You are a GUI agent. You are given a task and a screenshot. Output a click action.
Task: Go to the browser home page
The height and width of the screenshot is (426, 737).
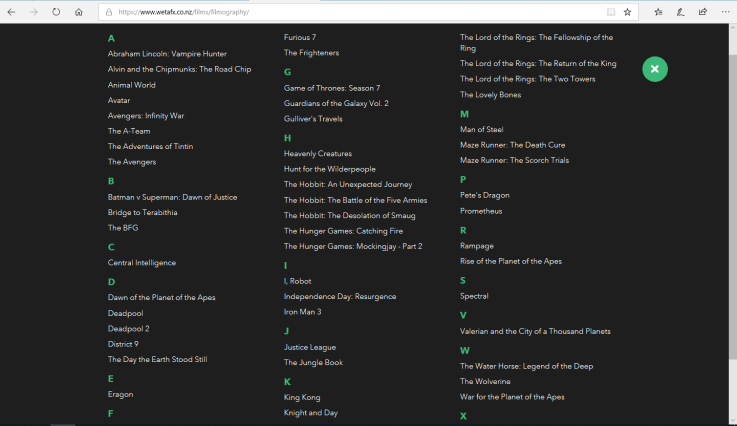click(x=78, y=12)
